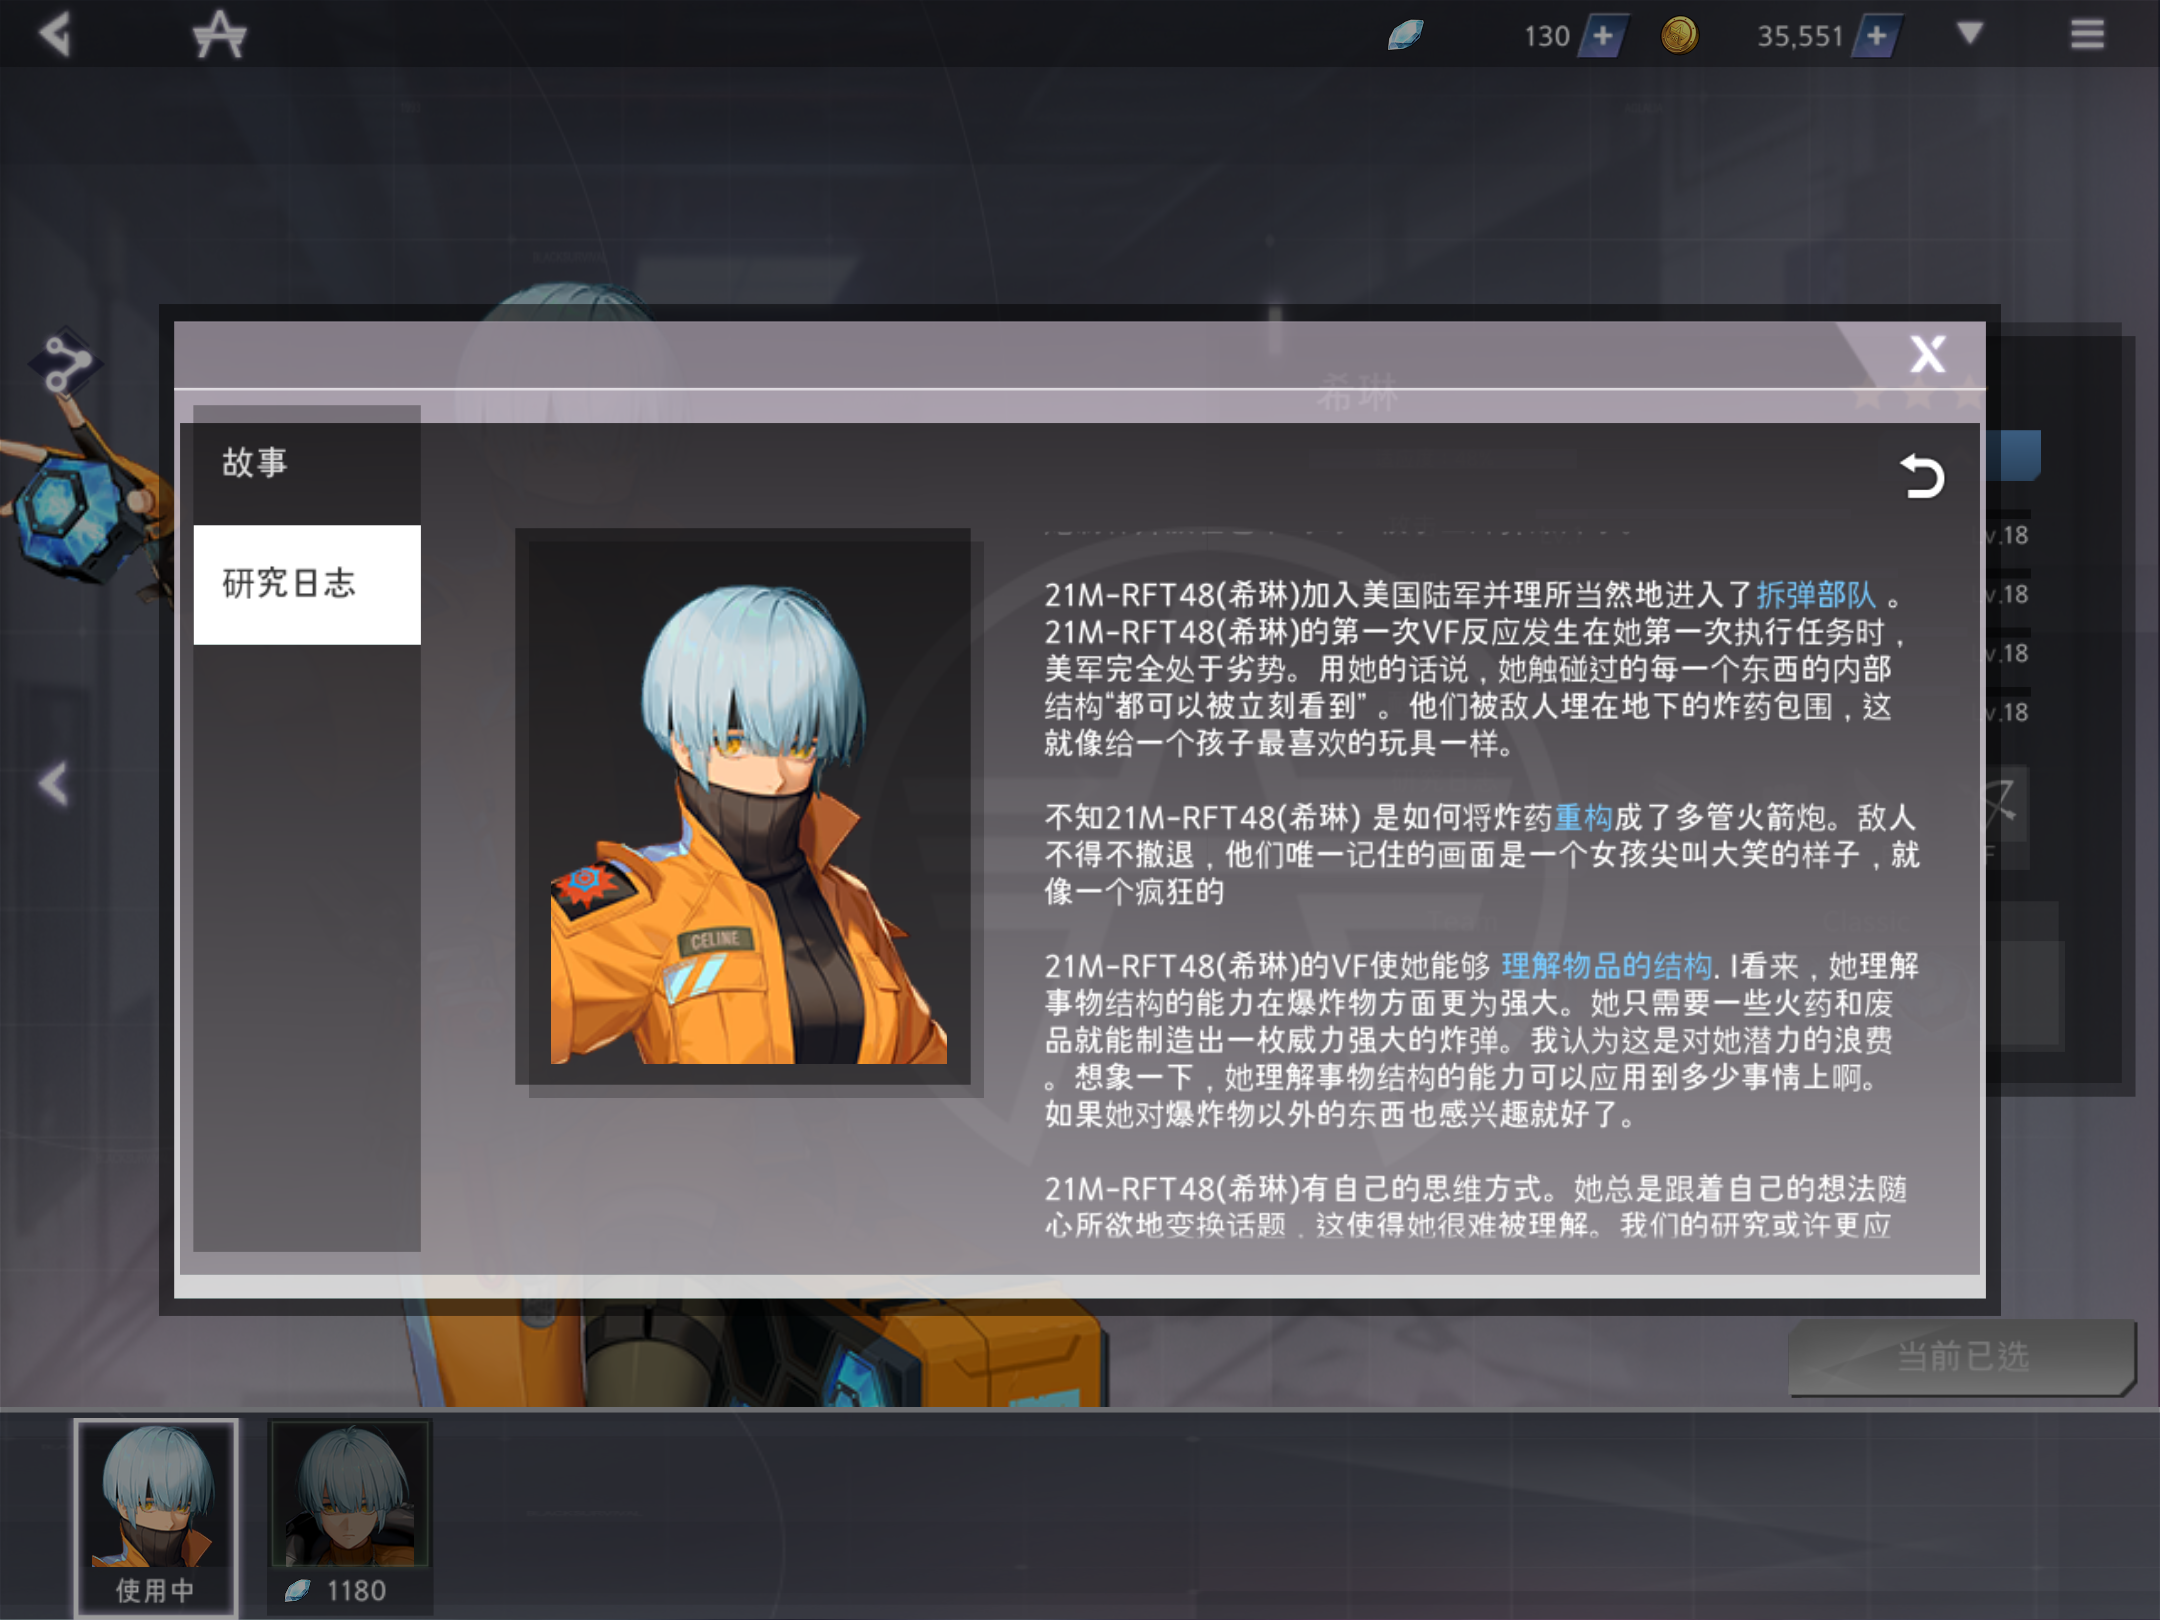Click the return arrow in the dialog
Screen dimensions: 2160x1620
[1921, 476]
